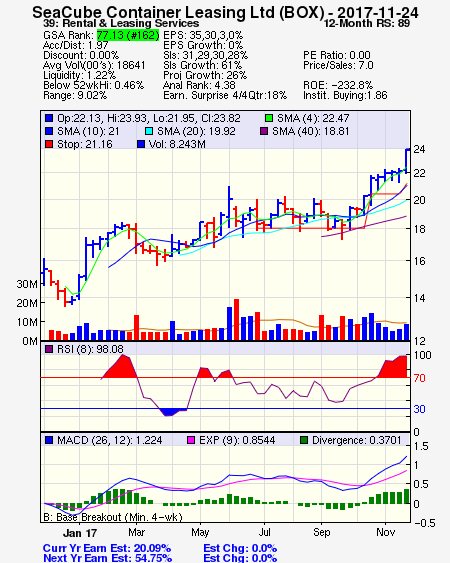Click the highlighted GSA Rank 77.13 value
This screenshot has height=563, width=450.
tap(128, 35)
